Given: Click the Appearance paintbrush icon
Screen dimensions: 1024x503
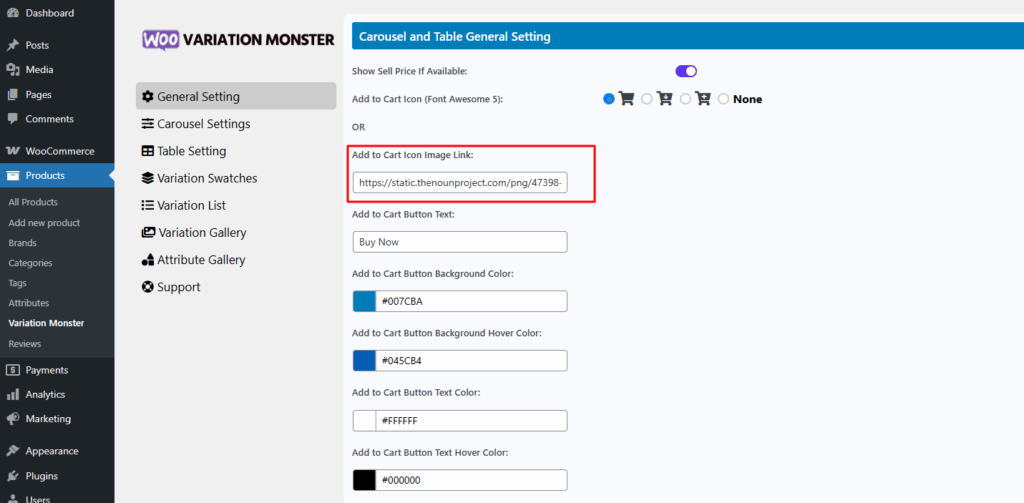Looking at the screenshot, I should (x=12, y=451).
